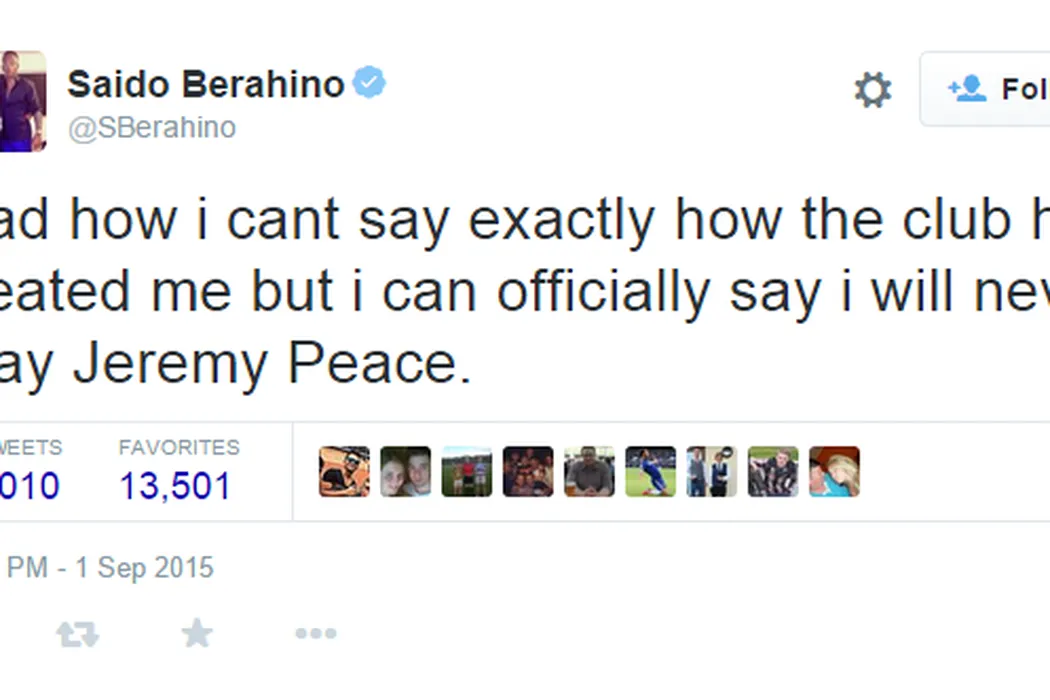This screenshot has height=700, width=1050.
Task: Click the 1 Sep 2015 timestamp
Action: point(110,568)
